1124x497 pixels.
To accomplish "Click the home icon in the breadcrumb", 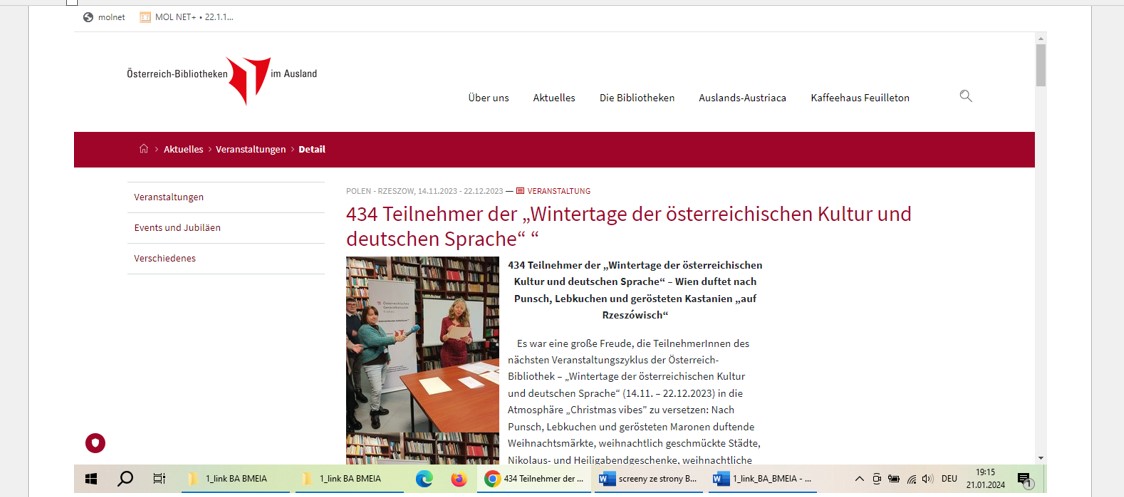I will 144,149.
